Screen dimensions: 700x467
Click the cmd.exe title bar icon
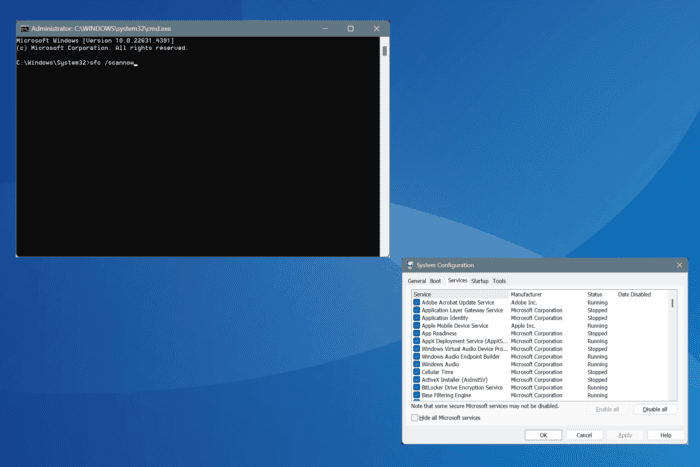(25, 29)
